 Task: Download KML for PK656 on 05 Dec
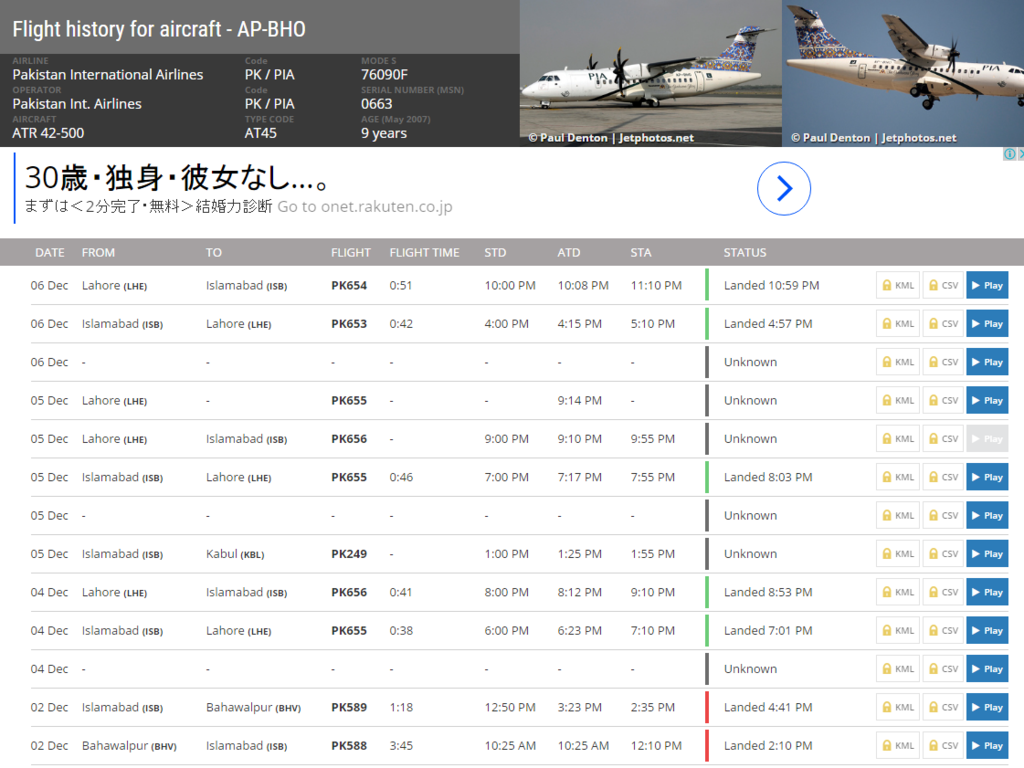tap(898, 439)
